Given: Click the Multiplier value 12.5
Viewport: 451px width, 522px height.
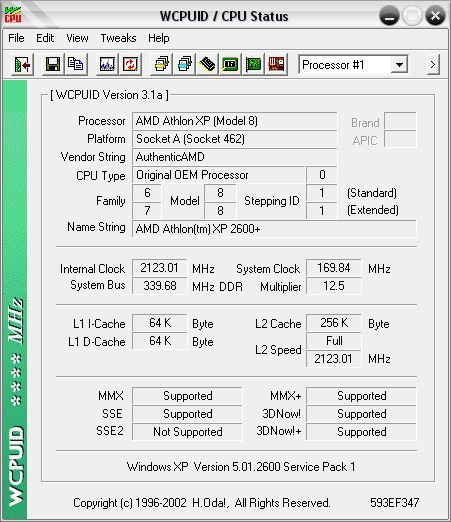Looking at the screenshot, I should [x=333, y=286].
